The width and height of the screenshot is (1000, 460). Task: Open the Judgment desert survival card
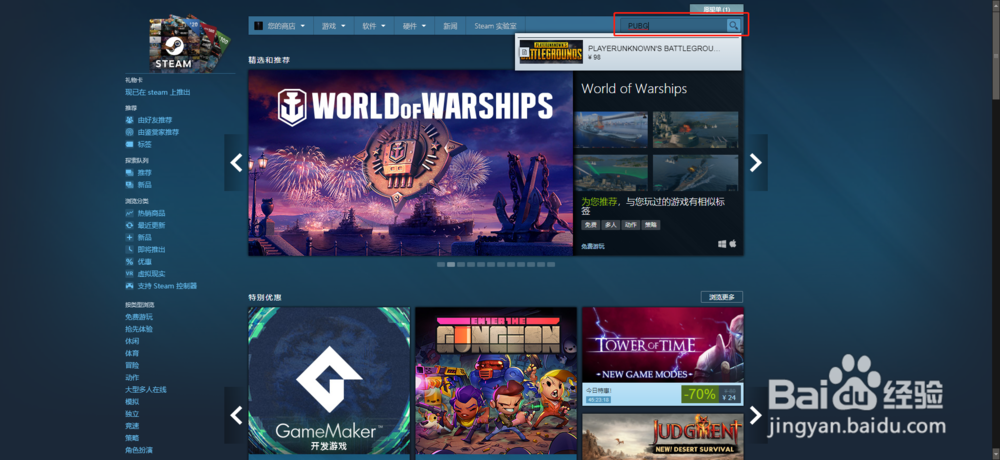coord(663,436)
